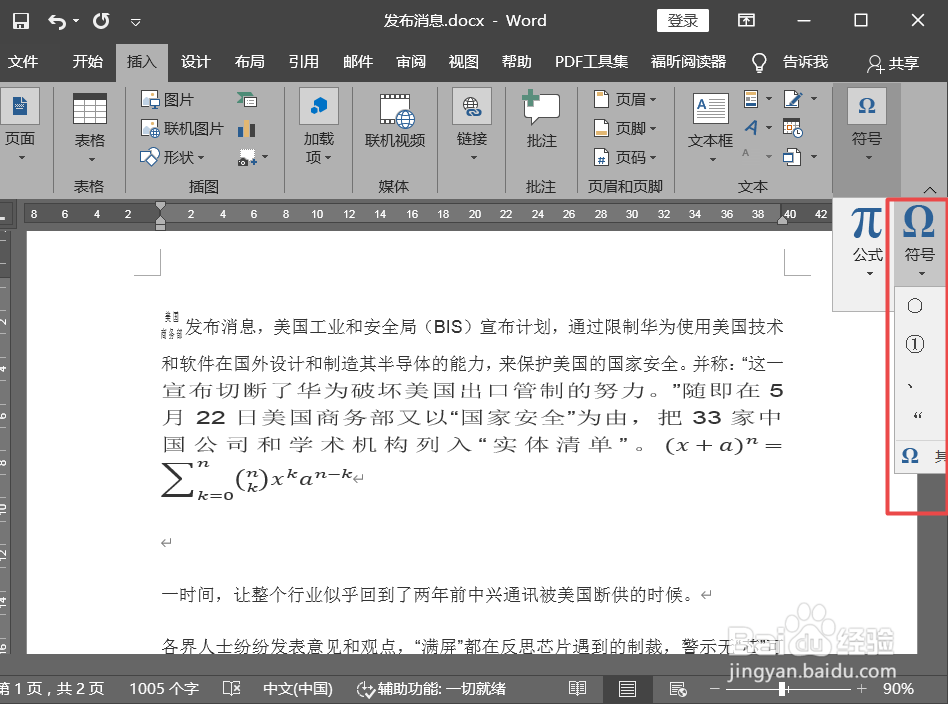This screenshot has height=704, width=948.
Task: Switch to the 设计 tab
Action: [x=195, y=62]
